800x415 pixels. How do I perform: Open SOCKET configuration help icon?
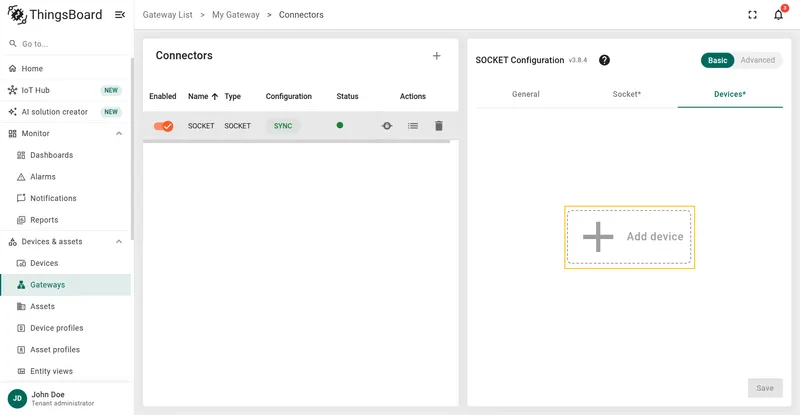click(605, 60)
